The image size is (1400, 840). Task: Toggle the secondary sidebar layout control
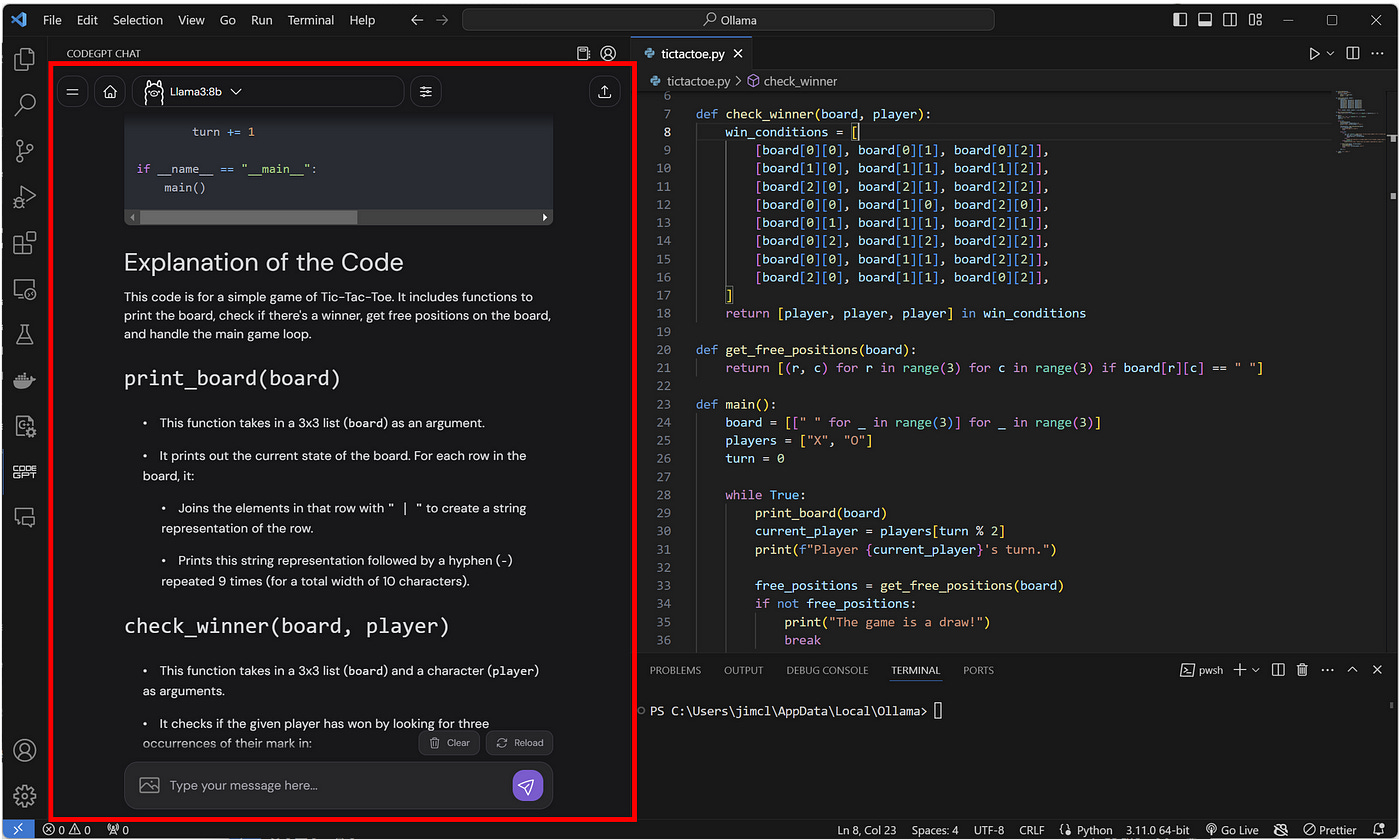point(1229,19)
